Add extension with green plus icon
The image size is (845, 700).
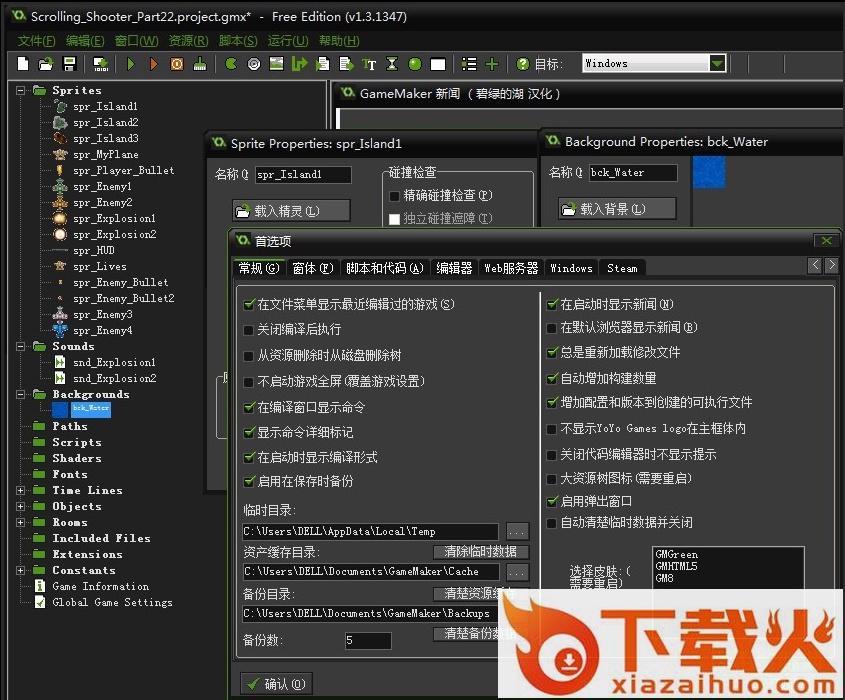coord(492,64)
